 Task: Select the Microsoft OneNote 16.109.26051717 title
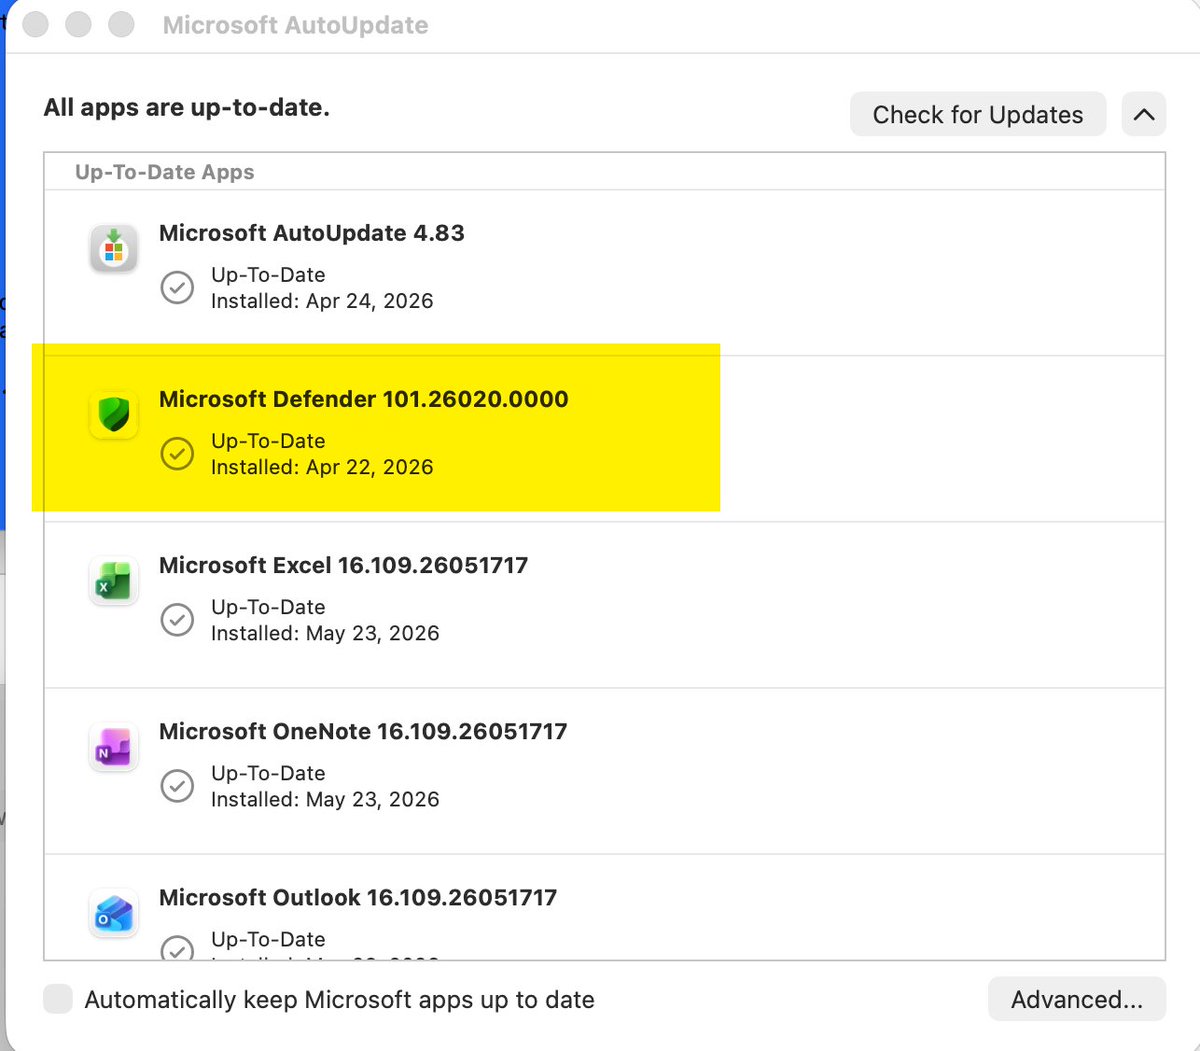point(363,731)
